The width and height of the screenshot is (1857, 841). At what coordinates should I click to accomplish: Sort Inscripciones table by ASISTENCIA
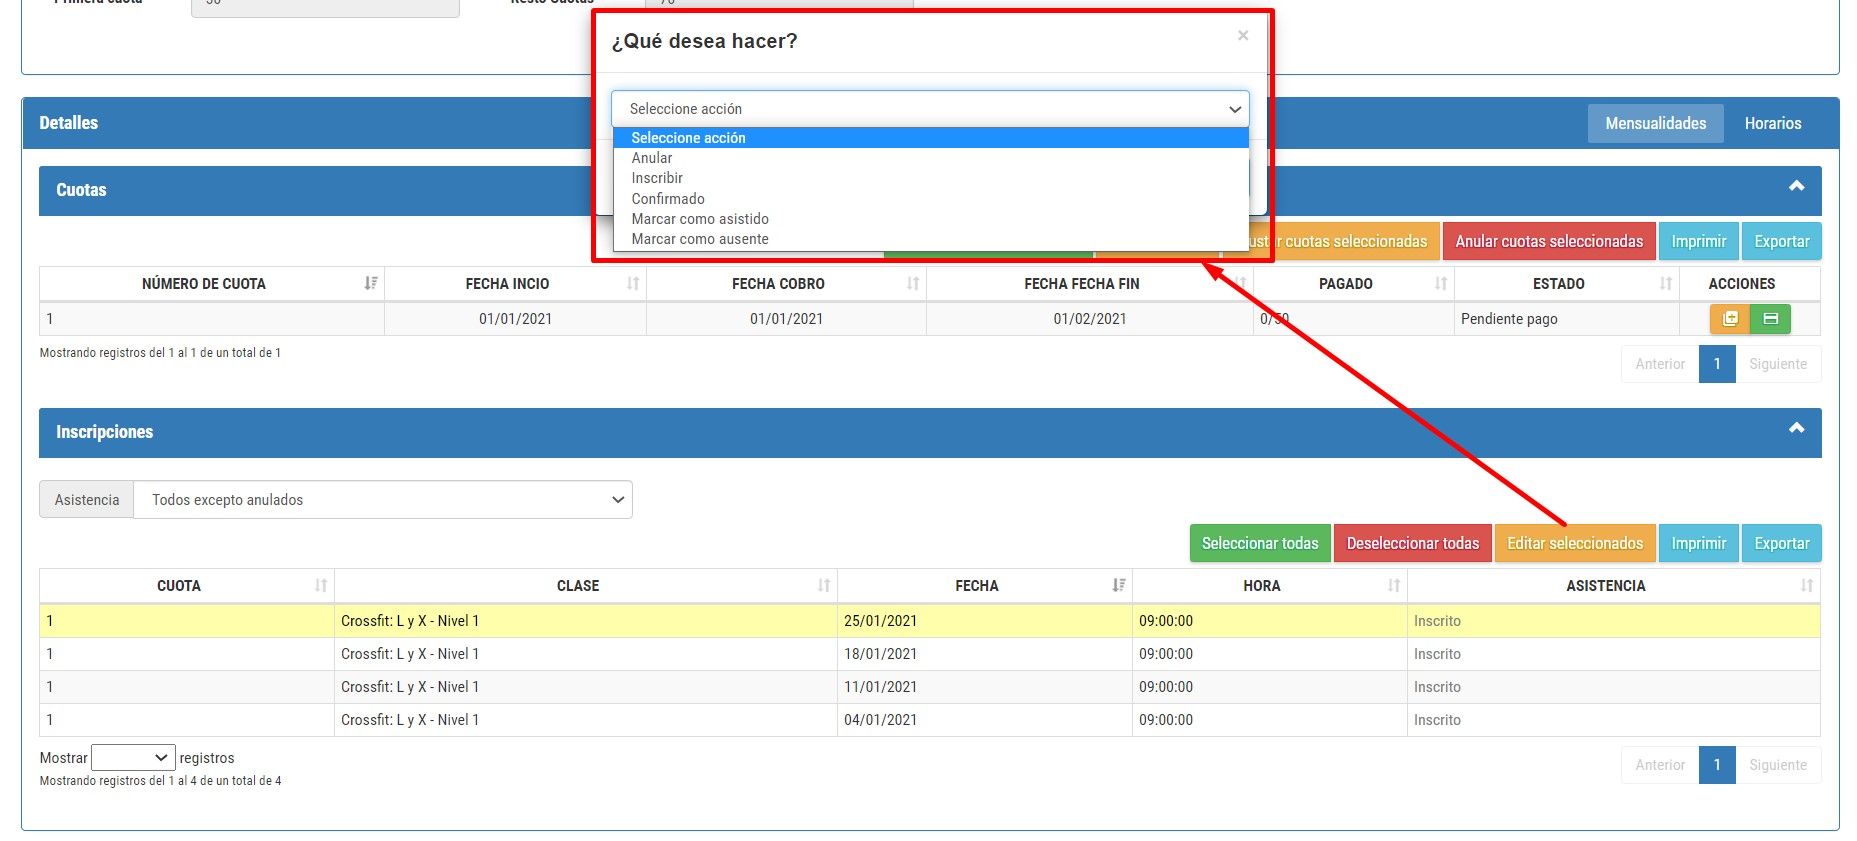pyautogui.click(x=1614, y=586)
